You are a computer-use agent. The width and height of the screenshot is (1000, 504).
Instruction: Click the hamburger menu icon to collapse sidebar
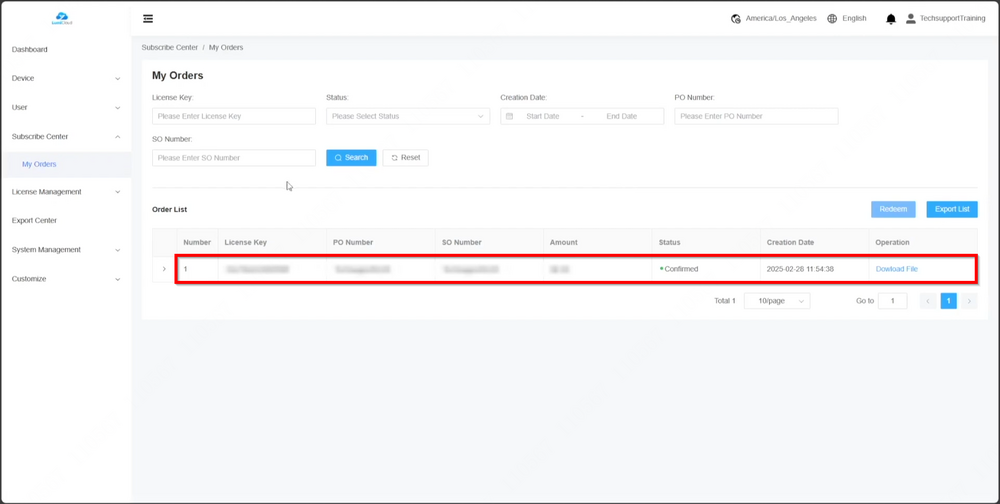148,19
